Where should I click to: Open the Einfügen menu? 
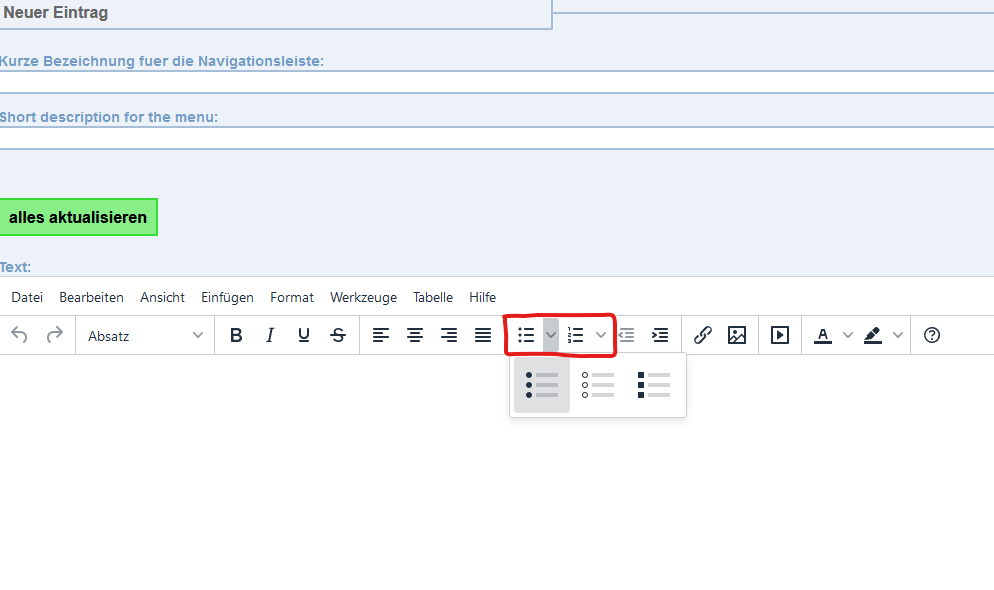(x=227, y=297)
